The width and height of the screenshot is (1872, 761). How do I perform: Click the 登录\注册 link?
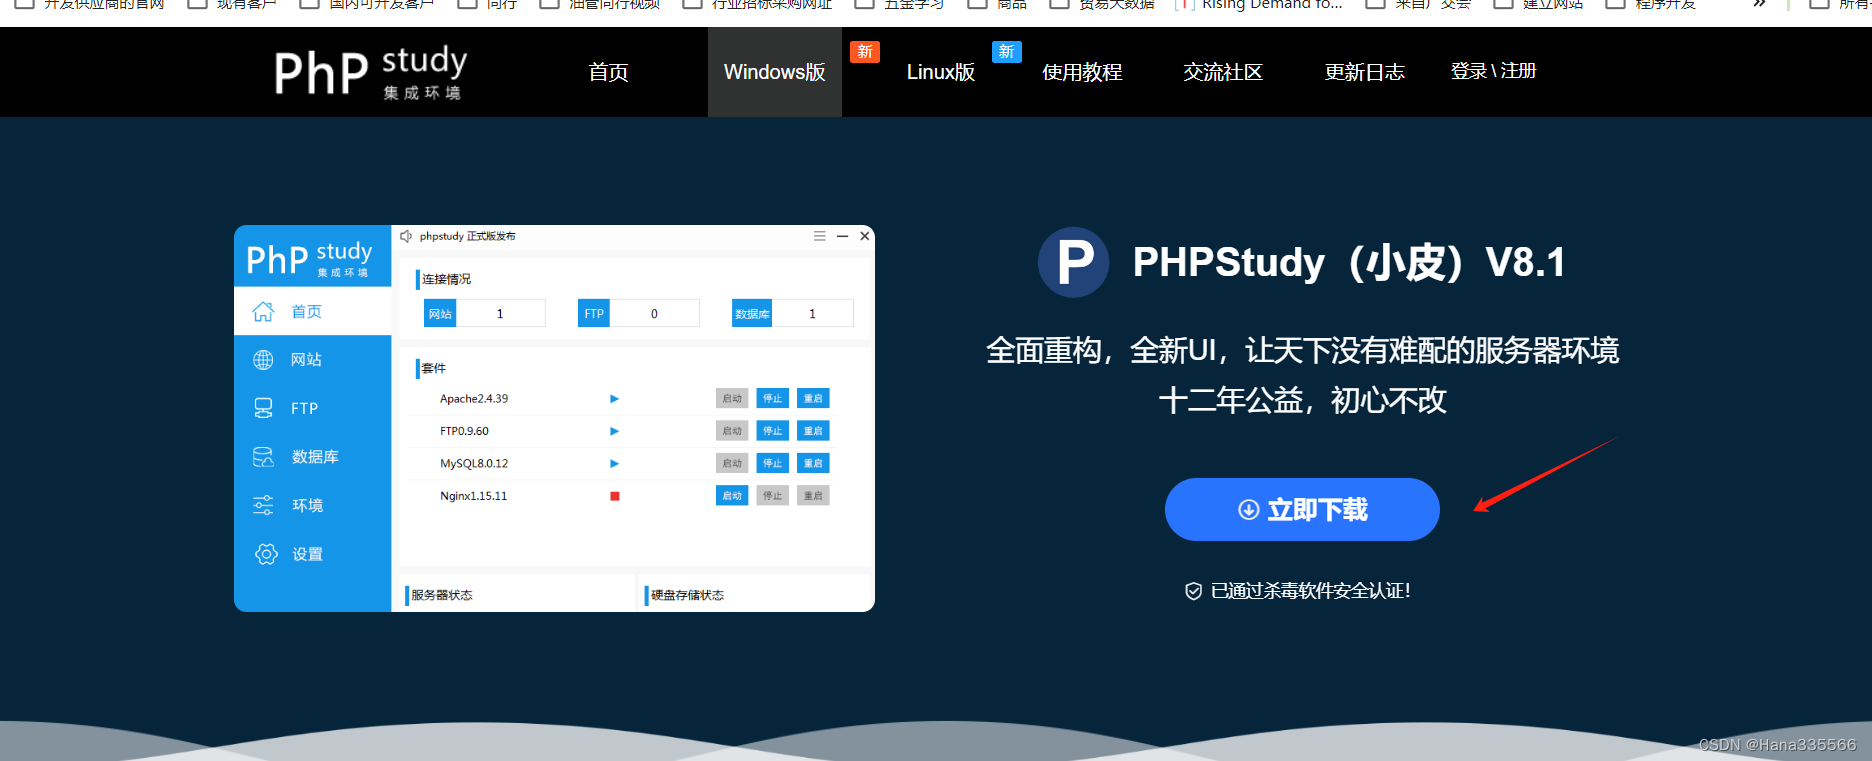click(1493, 71)
